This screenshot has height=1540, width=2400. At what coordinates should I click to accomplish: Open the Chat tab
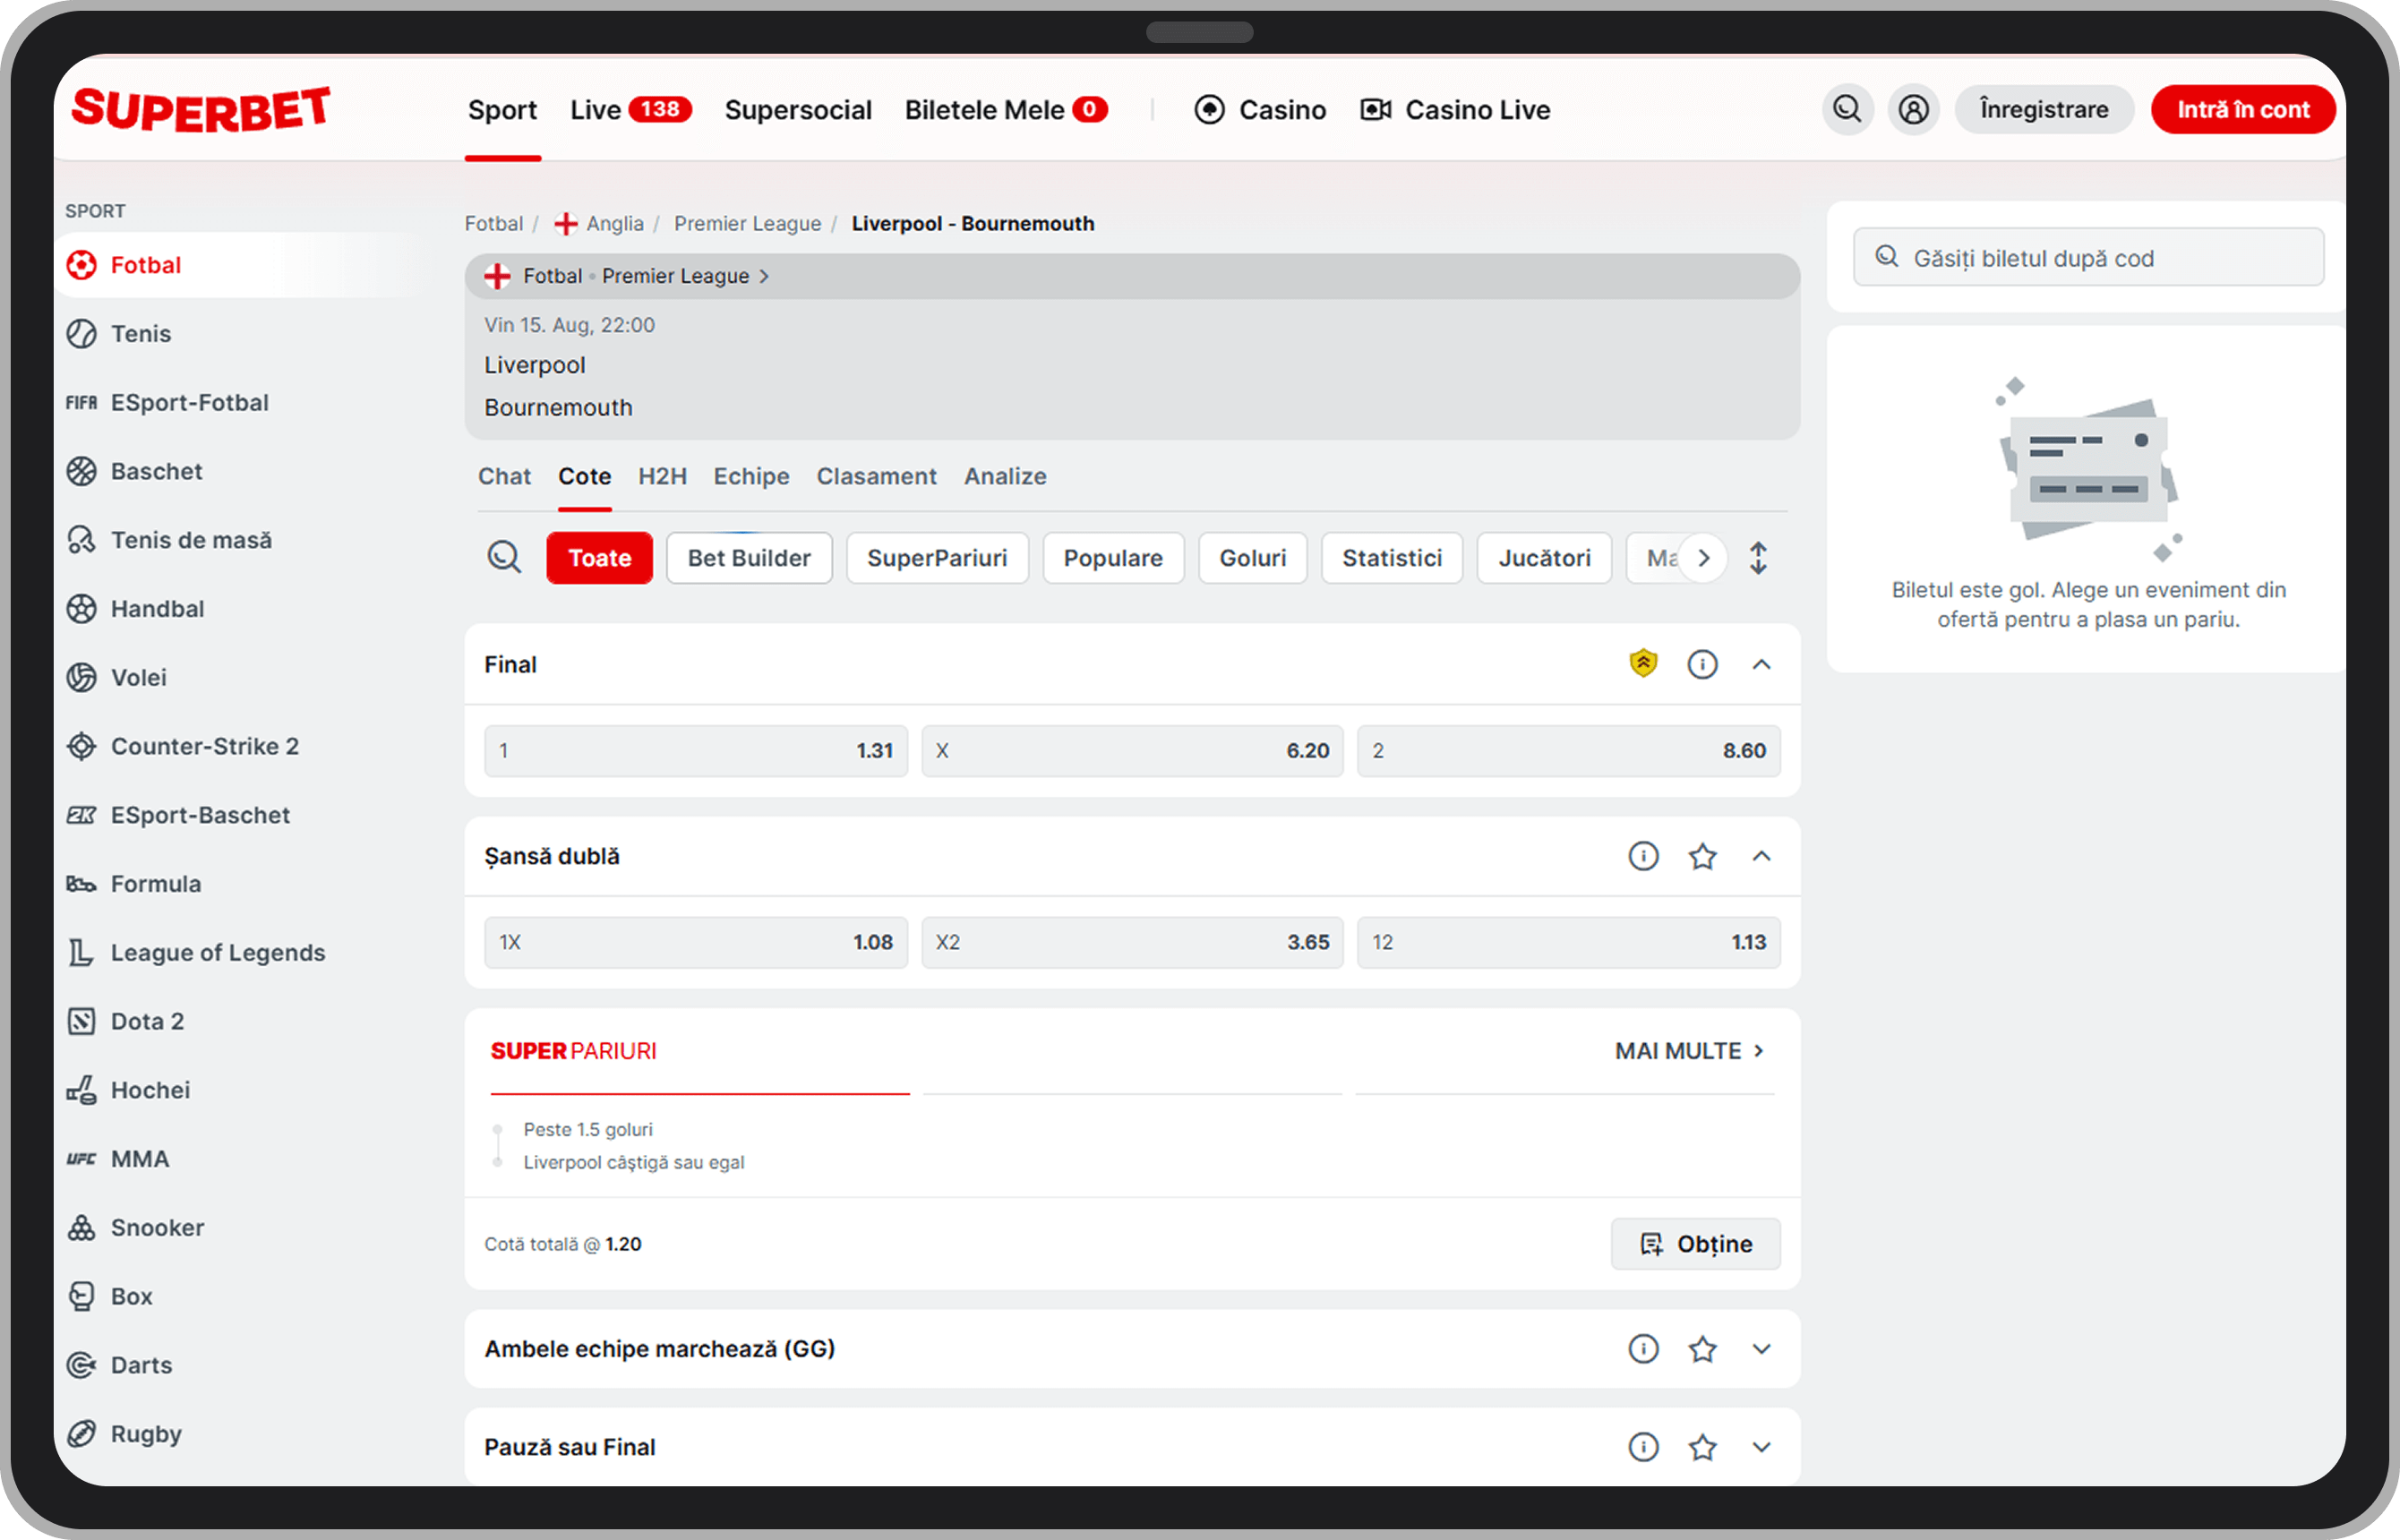(504, 476)
